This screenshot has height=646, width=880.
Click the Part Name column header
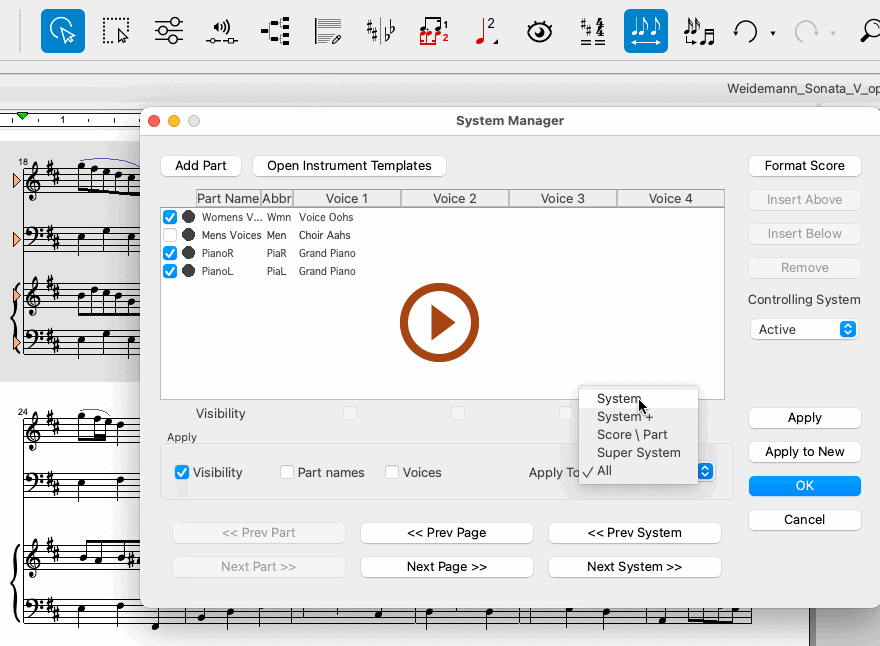point(228,198)
